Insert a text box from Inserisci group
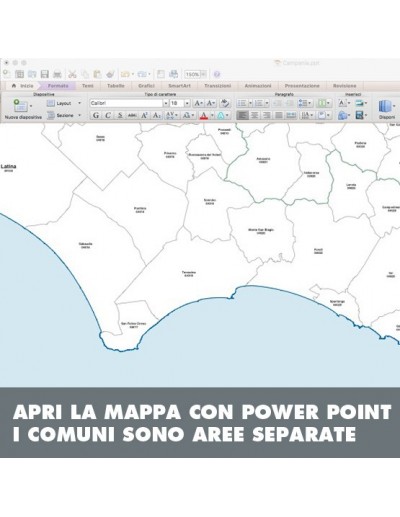Viewport: 400px width, 517px height. pos(342,103)
